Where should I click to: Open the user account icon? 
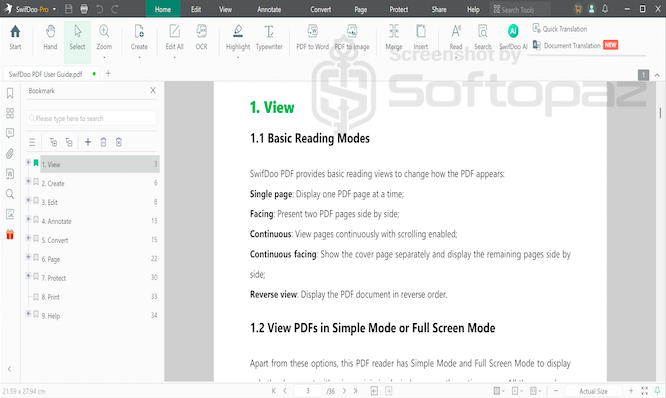(x=591, y=9)
